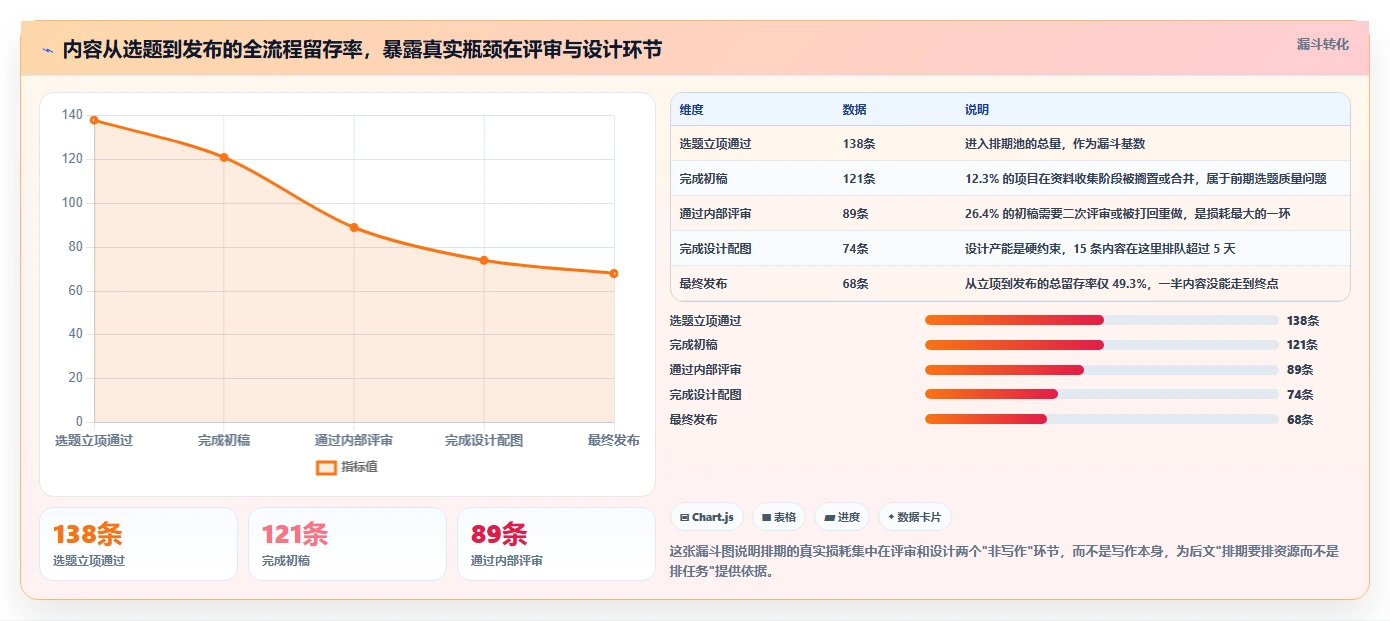This screenshot has width=1390, height=621.
Task: Click x-axis label 最终发布 under chart
Action: [613, 440]
